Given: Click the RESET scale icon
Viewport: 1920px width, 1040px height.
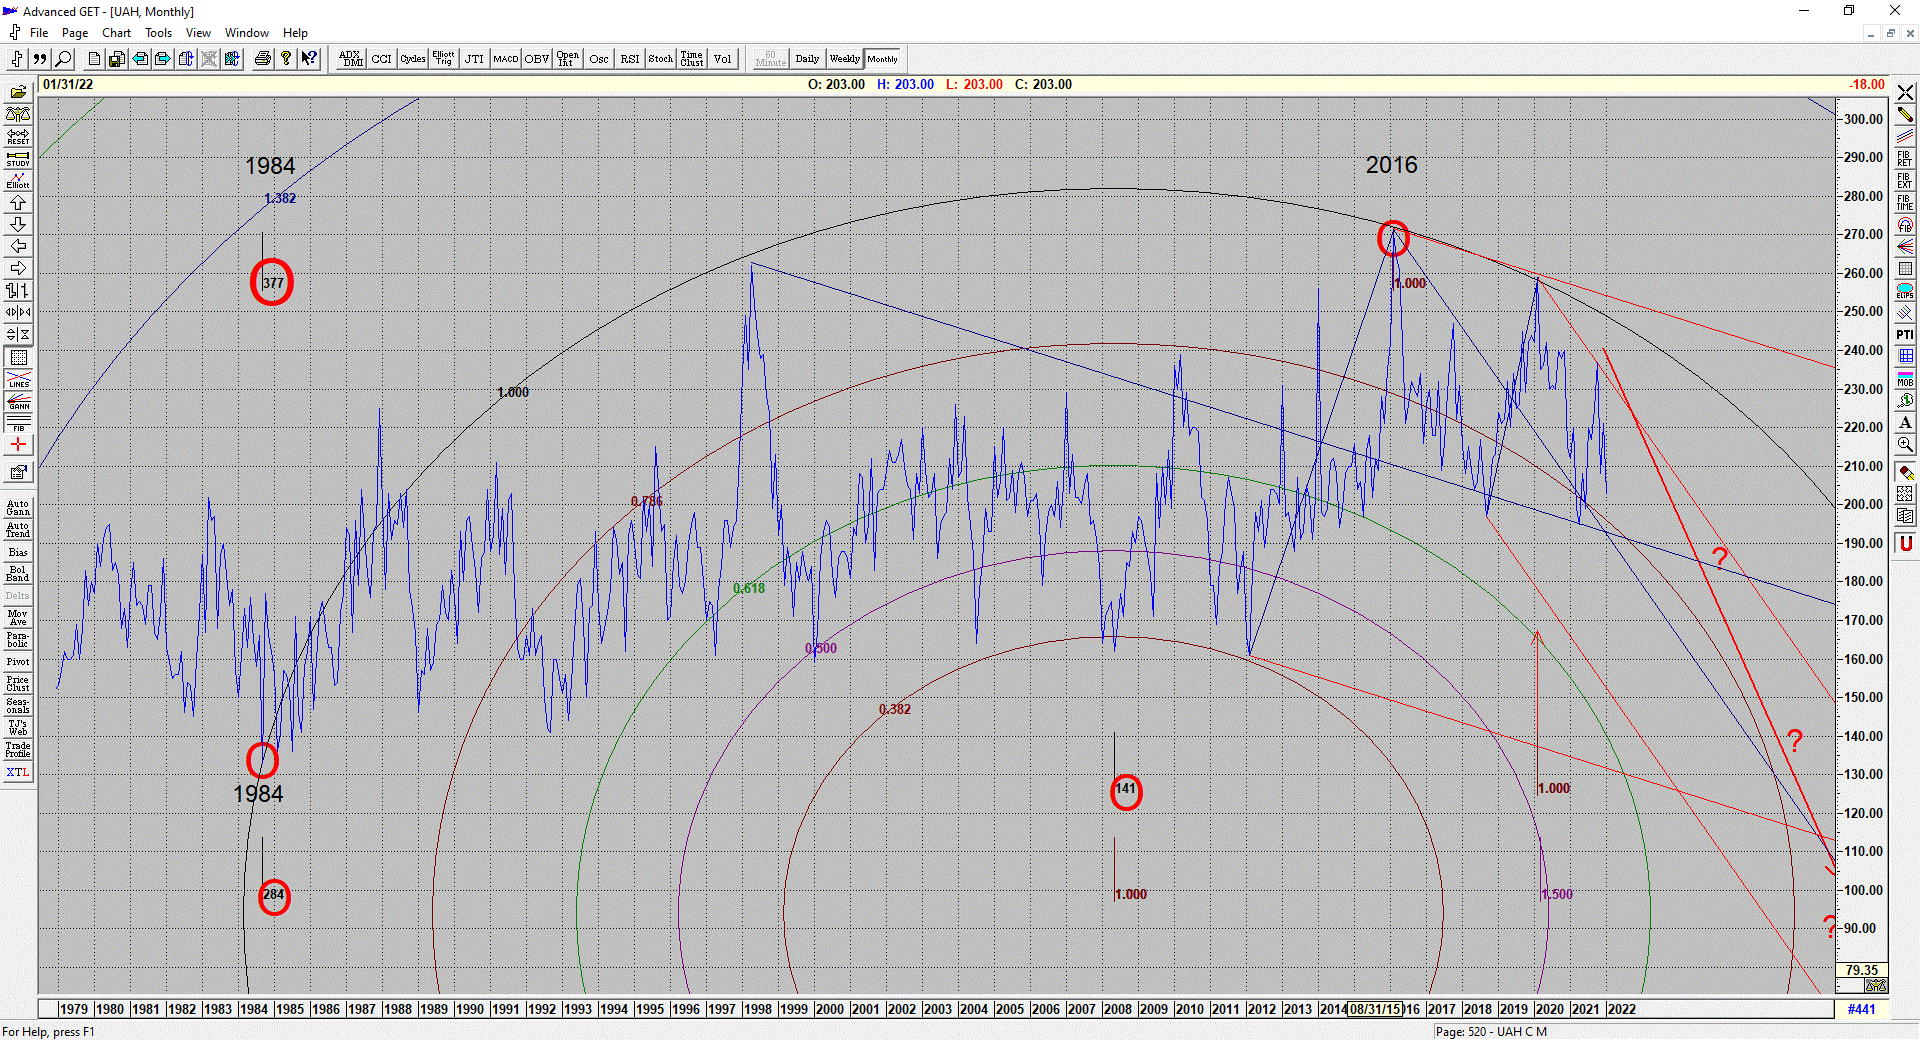Looking at the screenshot, I should (x=18, y=136).
